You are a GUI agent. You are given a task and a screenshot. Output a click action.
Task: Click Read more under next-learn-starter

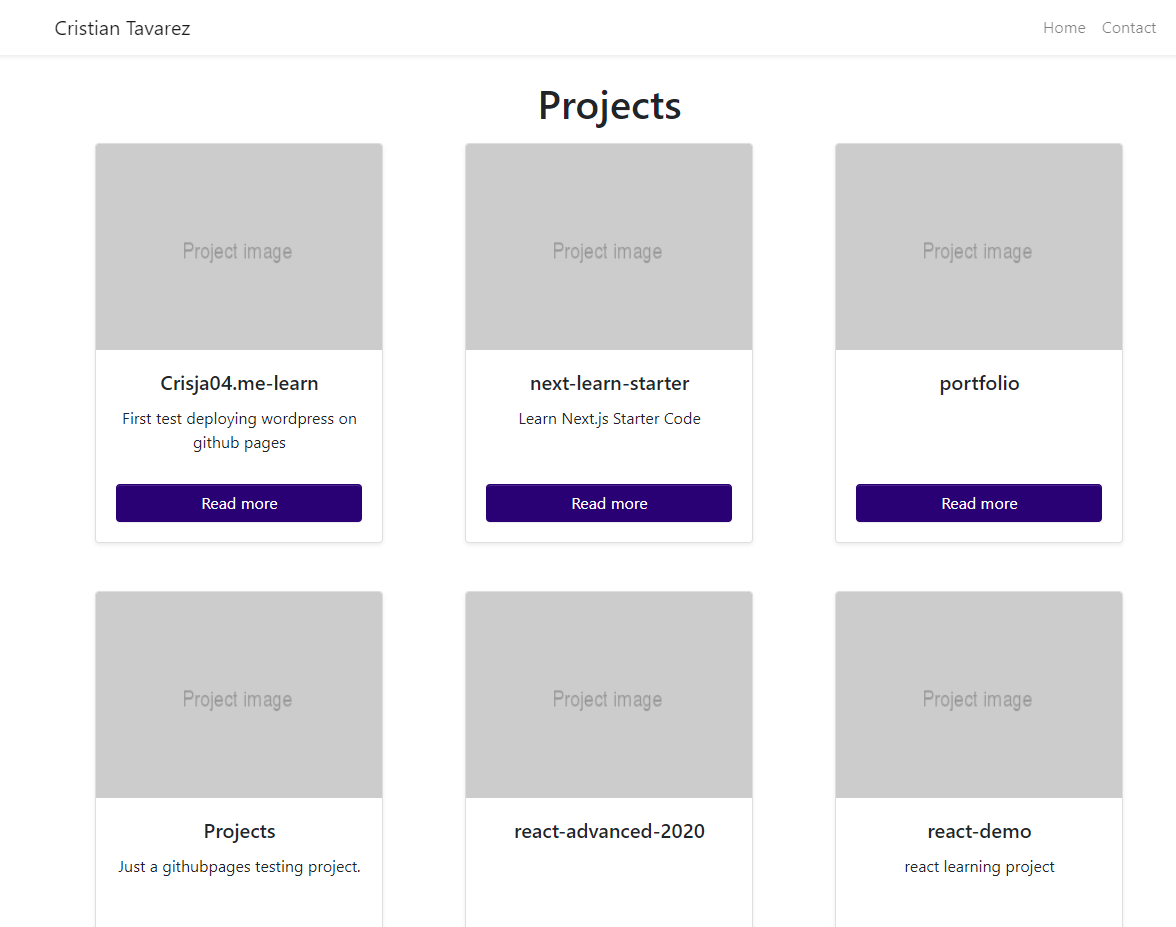pyautogui.click(x=608, y=503)
